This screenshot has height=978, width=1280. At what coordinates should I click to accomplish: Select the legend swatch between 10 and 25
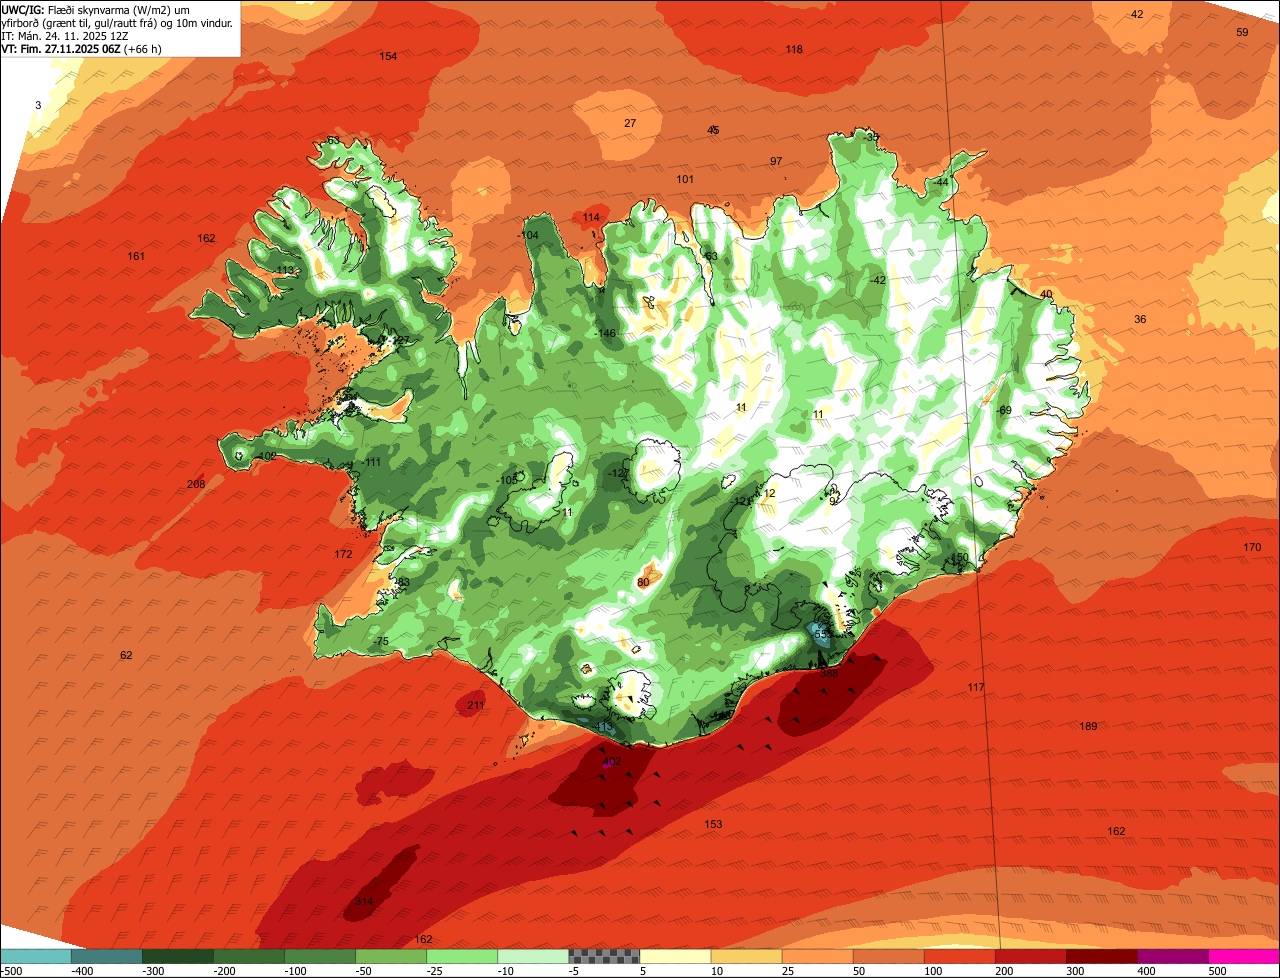click(x=747, y=956)
